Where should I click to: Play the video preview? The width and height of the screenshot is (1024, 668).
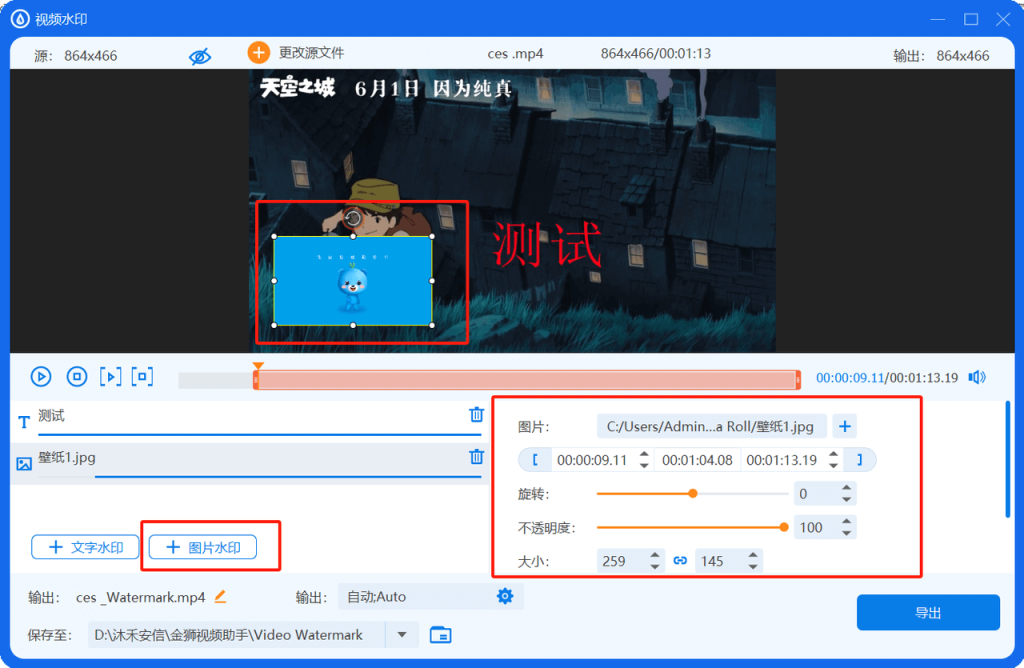coord(40,377)
